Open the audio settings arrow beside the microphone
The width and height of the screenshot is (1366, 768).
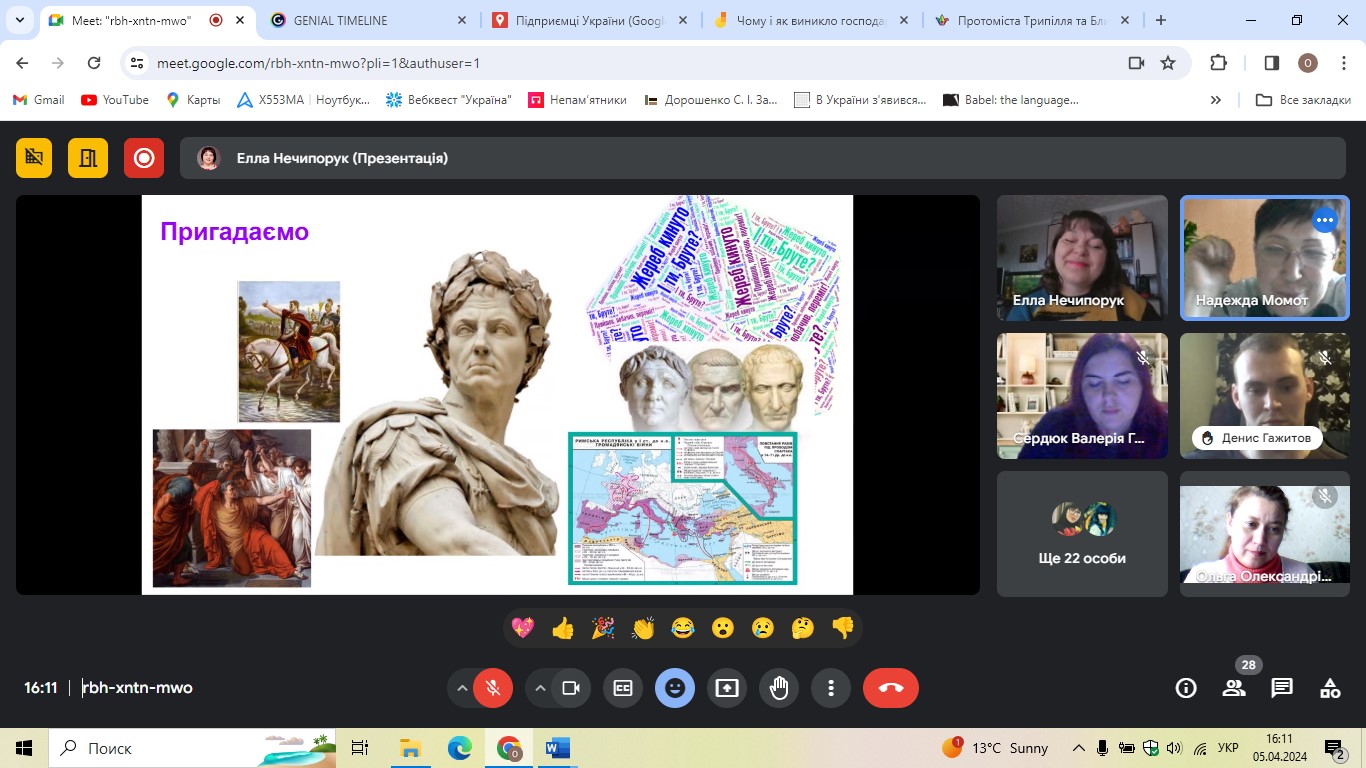(462, 688)
